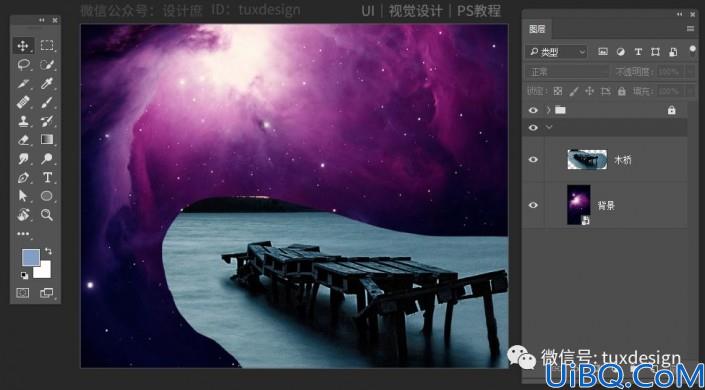Toggle lock all padlock in lock row
Viewport: 705px width, 390px height.
[x=621, y=91]
